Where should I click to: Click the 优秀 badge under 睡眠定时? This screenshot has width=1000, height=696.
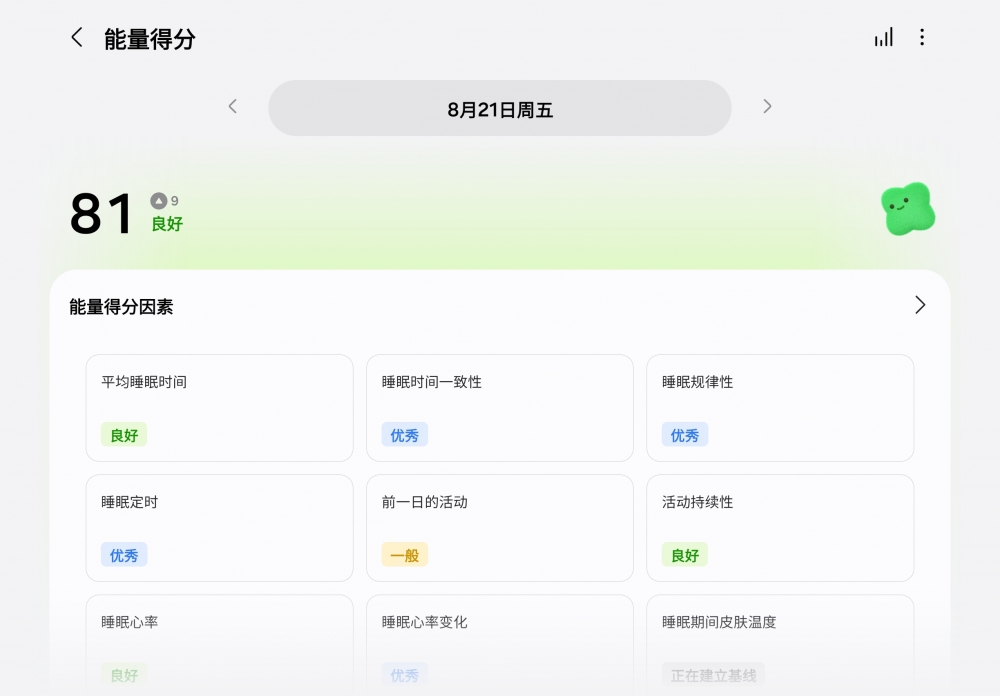click(x=124, y=555)
